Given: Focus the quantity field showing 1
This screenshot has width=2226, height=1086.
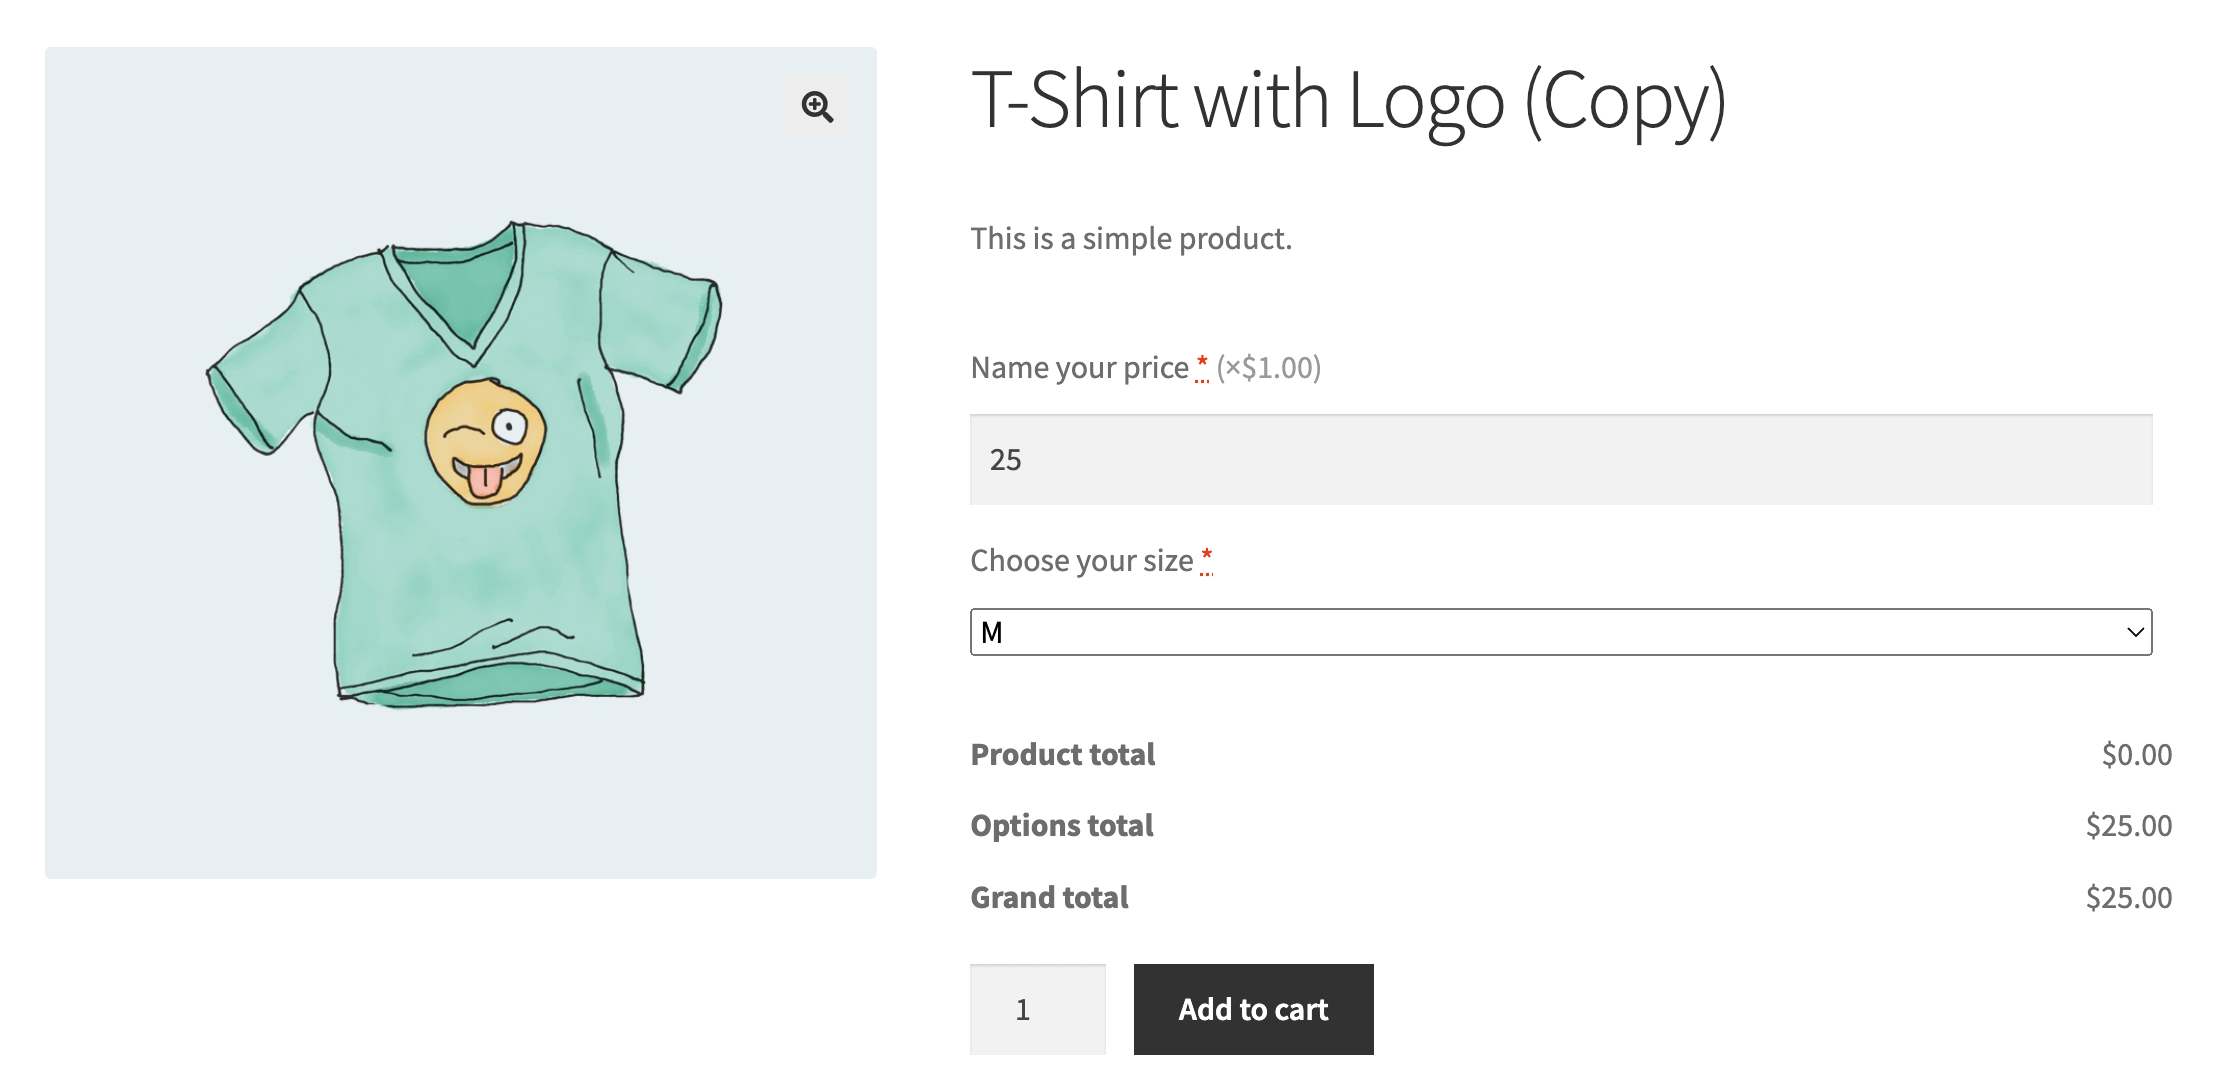Looking at the screenshot, I should (1037, 1009).
